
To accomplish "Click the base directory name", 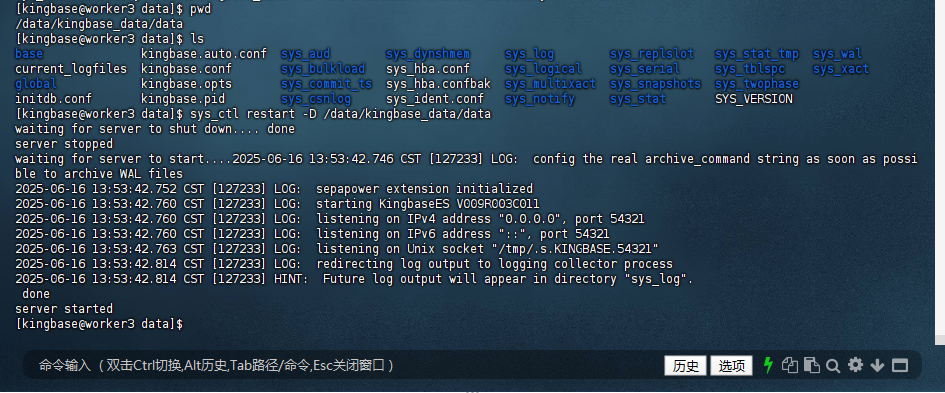I will [29, 54].
